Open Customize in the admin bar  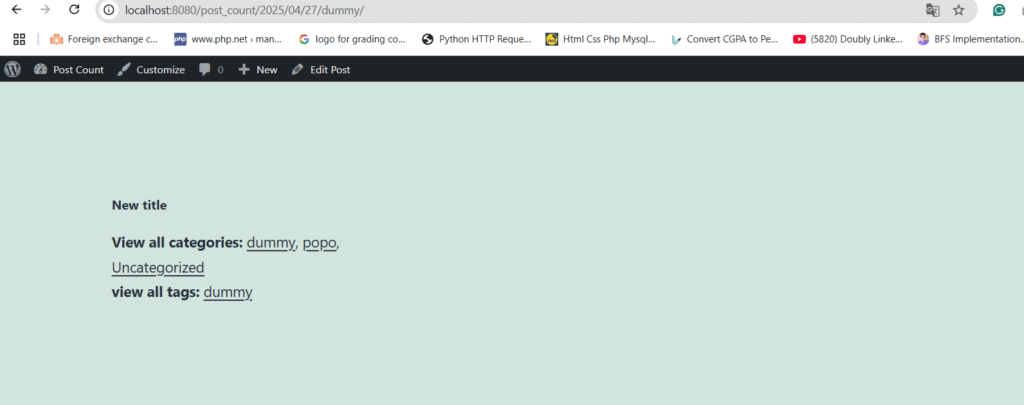151,69
